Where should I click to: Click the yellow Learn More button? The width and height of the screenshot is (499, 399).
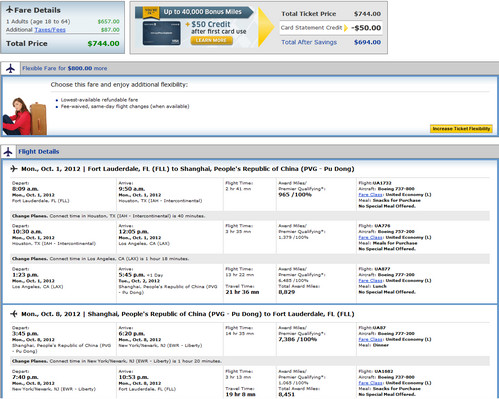[211, 40]
